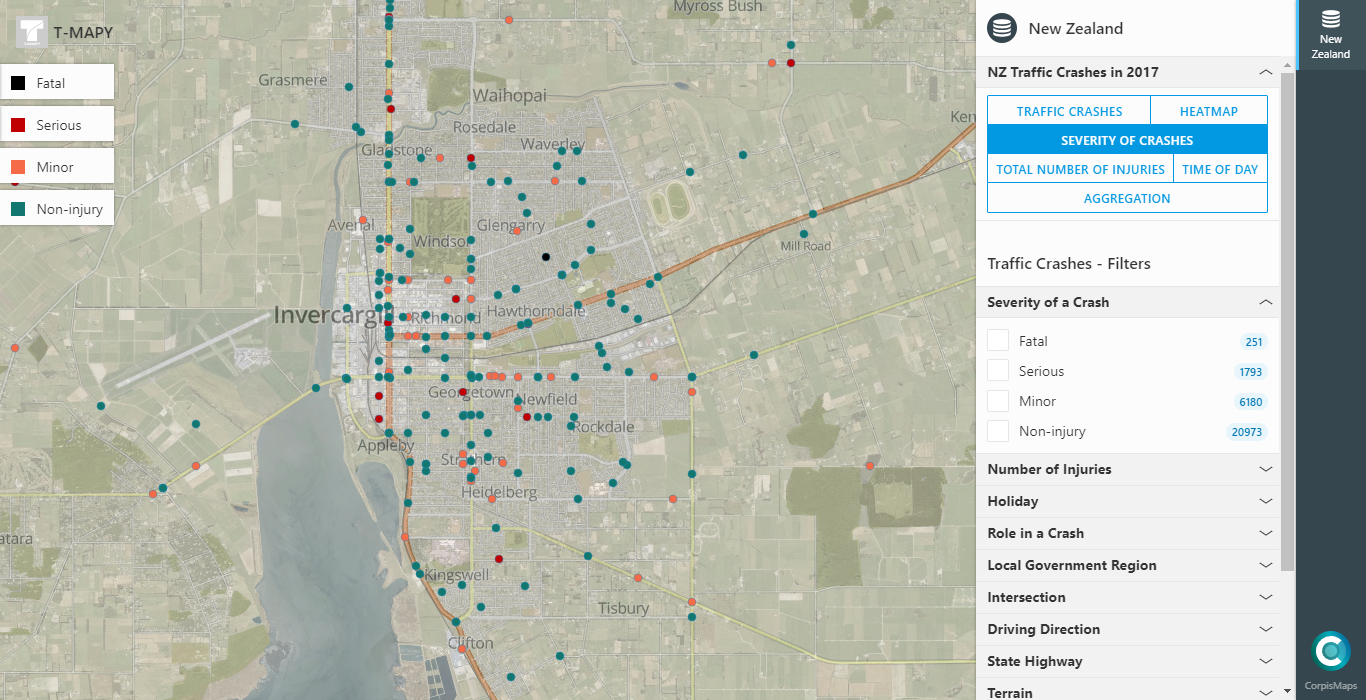1366x700 pixels.
Task: Click the database icon beside New Zealand title
Action: tap(1002, 28)
